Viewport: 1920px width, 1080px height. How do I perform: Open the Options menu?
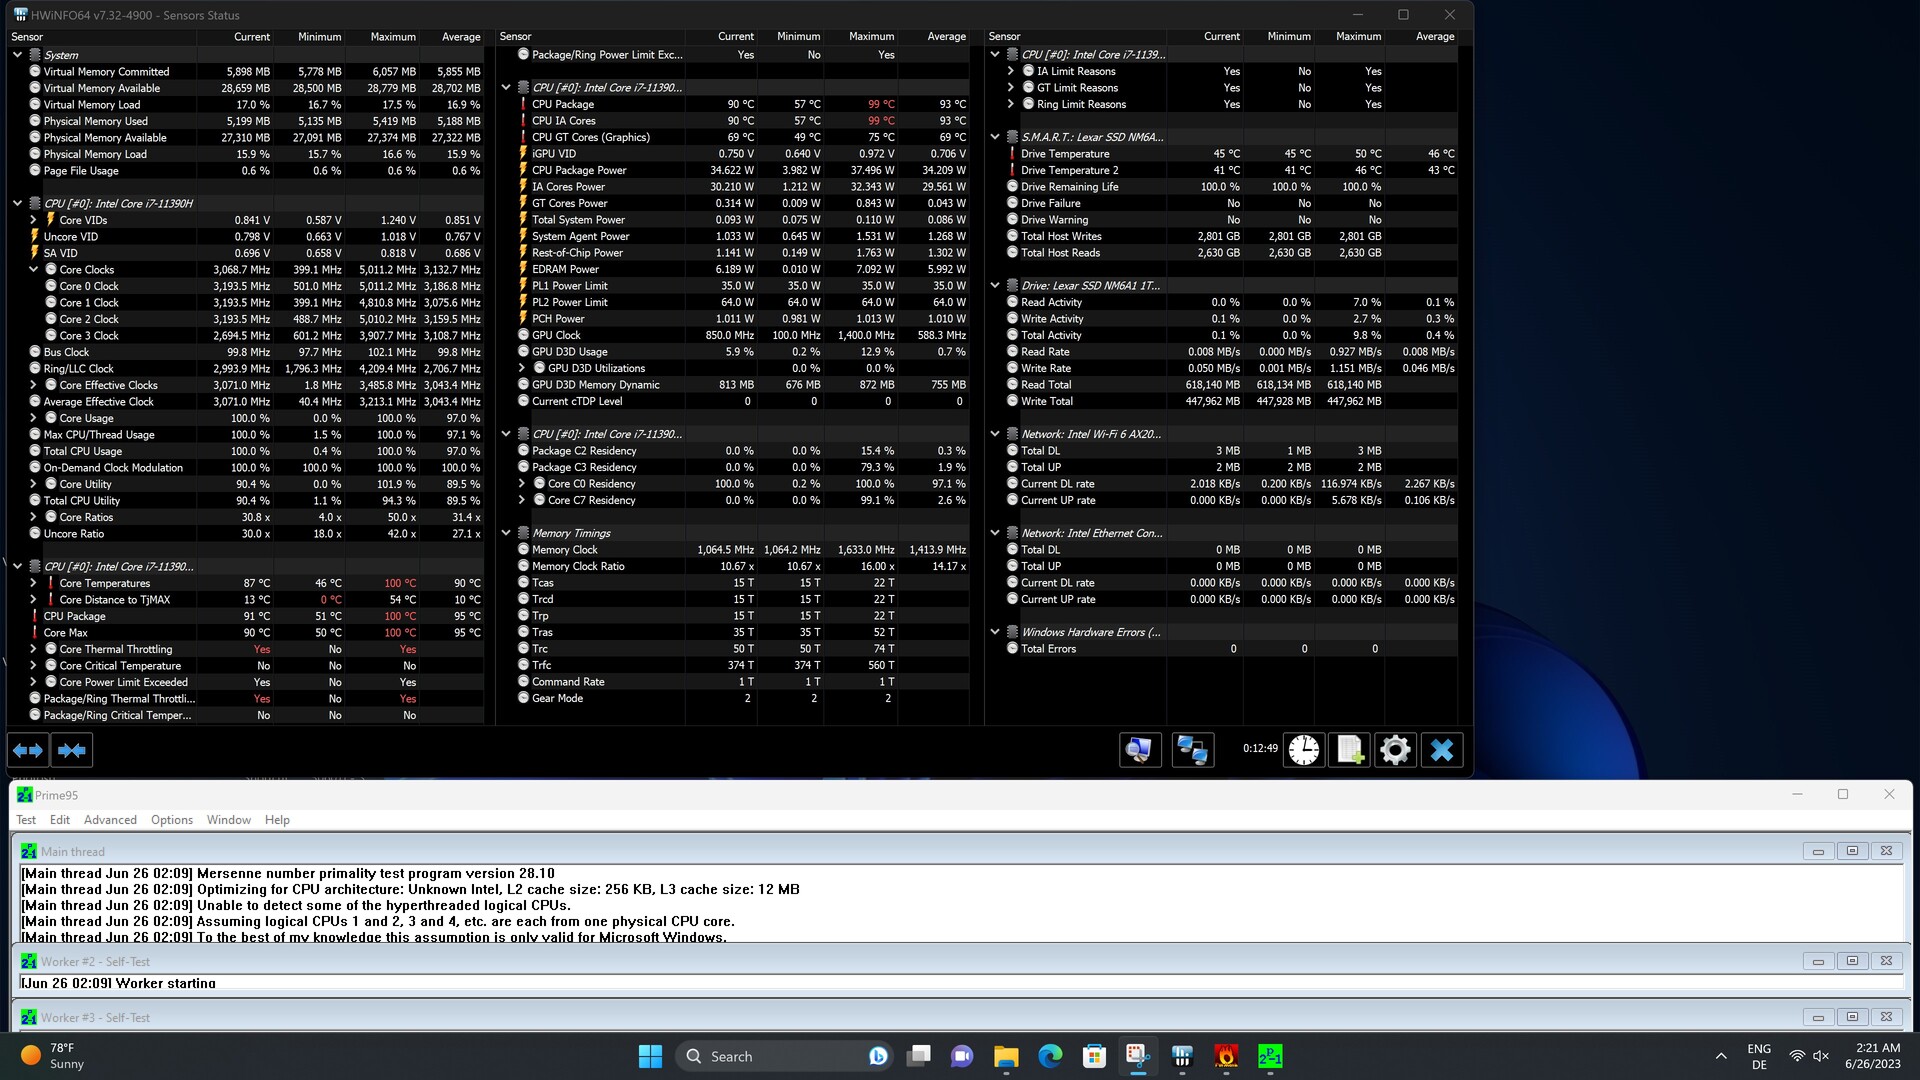(x=172, y=820)
